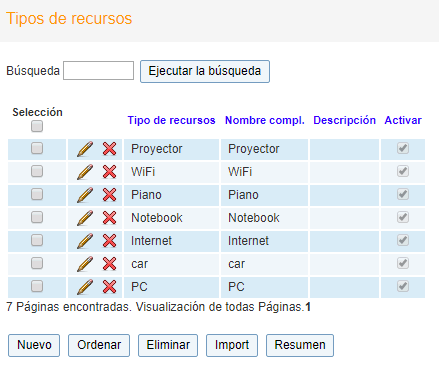Edit the PC row pencil icon
Image resolution: width=439 pixels, height=369 pixels.
tap(85, 287)
